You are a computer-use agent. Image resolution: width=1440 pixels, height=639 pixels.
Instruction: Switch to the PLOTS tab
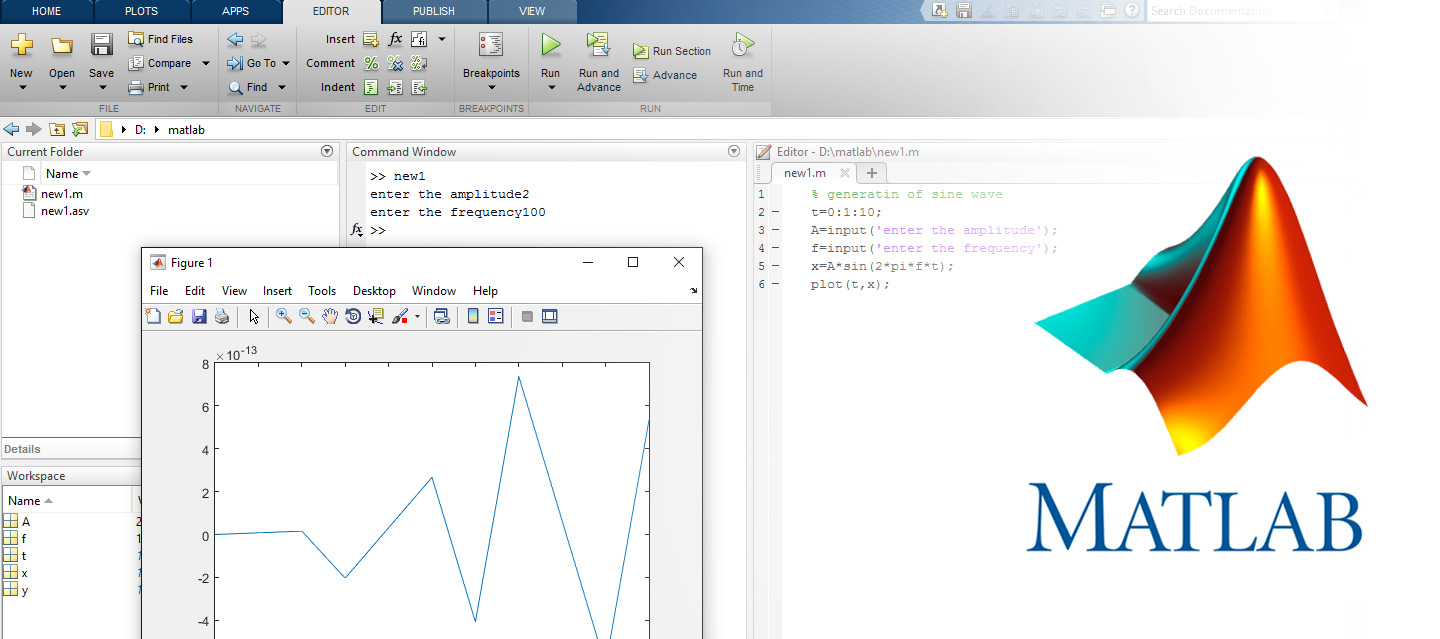point(140,12)
